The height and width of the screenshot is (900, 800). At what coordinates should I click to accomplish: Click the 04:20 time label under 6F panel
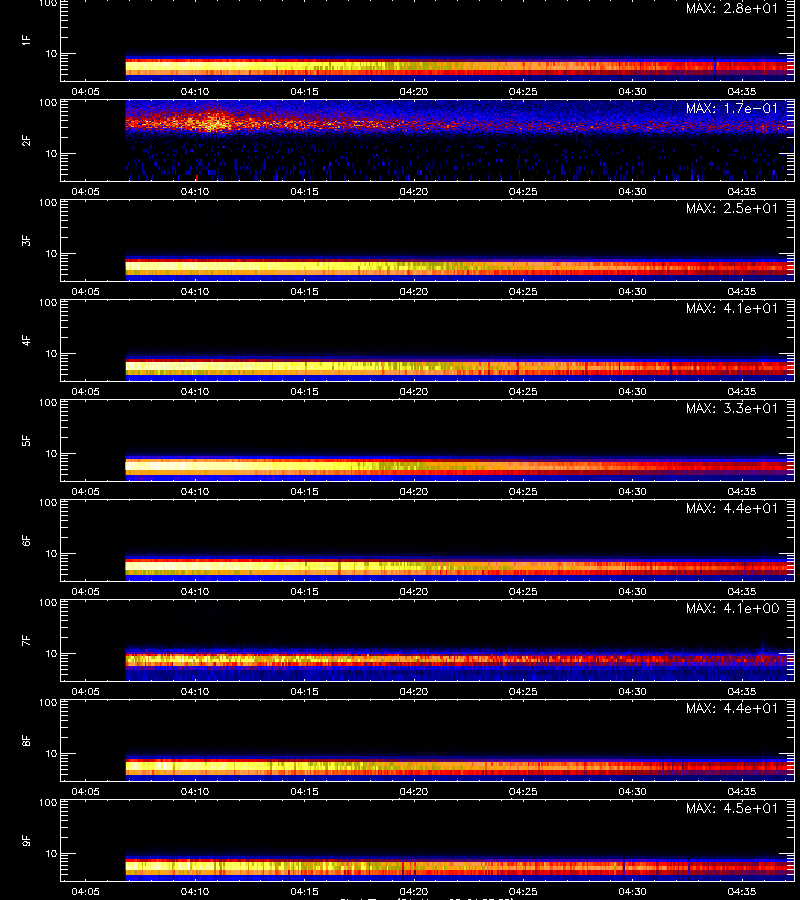coord(414,591)
